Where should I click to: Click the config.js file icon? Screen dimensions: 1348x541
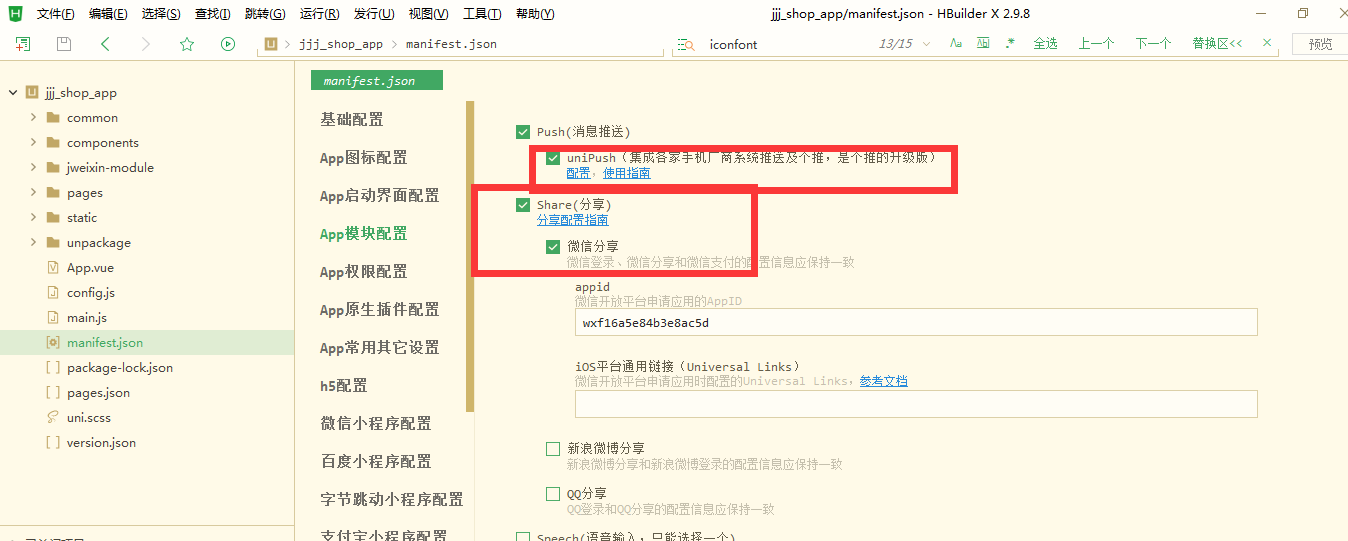tap(53, 293)
